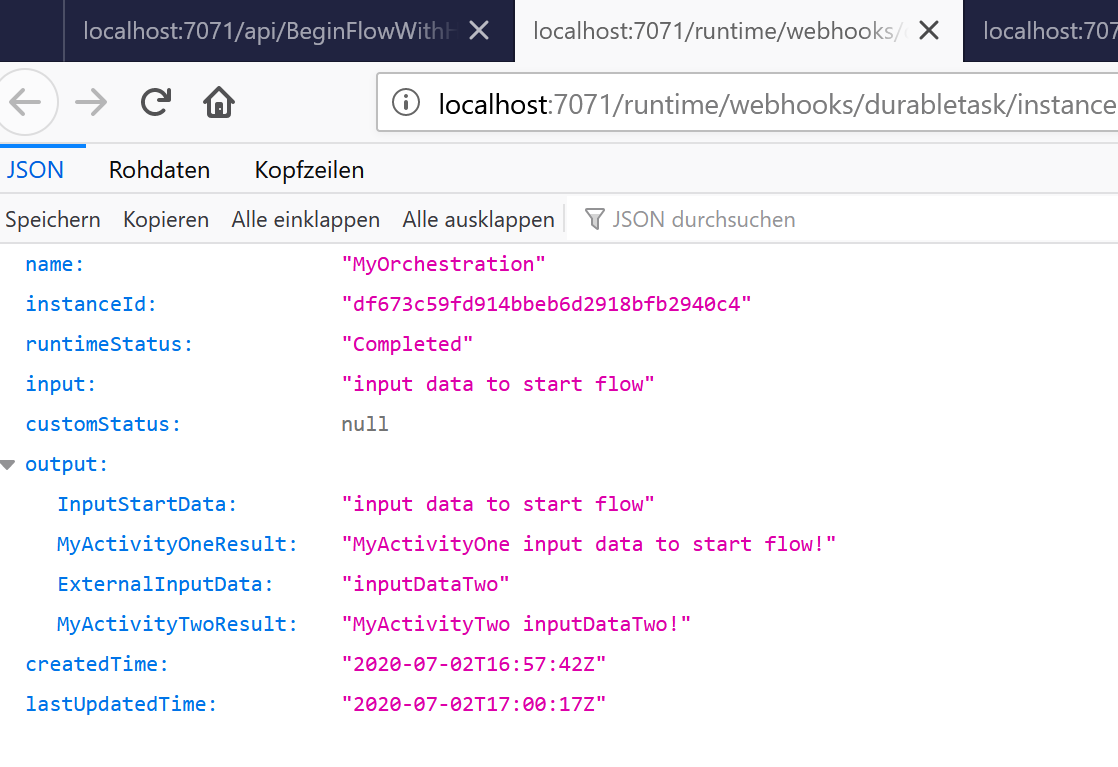
Task: Click the browser back arrow button
Action: [x=25, y=103]
